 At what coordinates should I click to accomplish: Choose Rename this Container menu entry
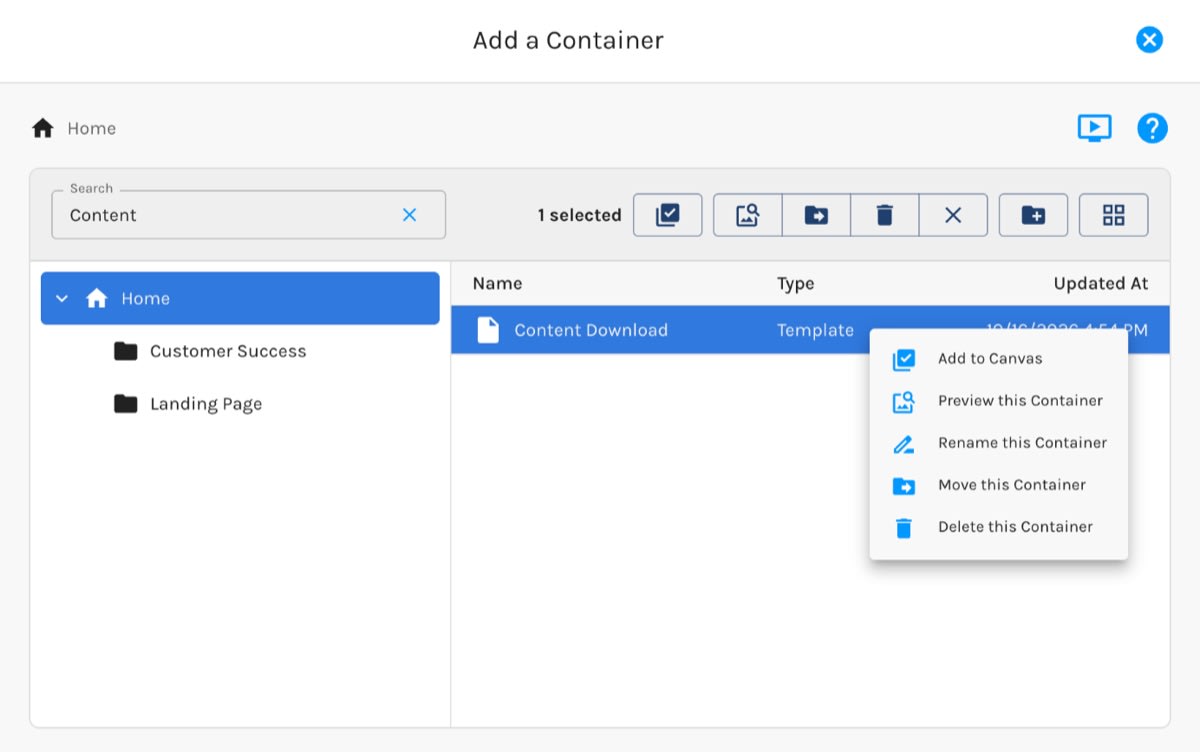(x=999, y=442)
